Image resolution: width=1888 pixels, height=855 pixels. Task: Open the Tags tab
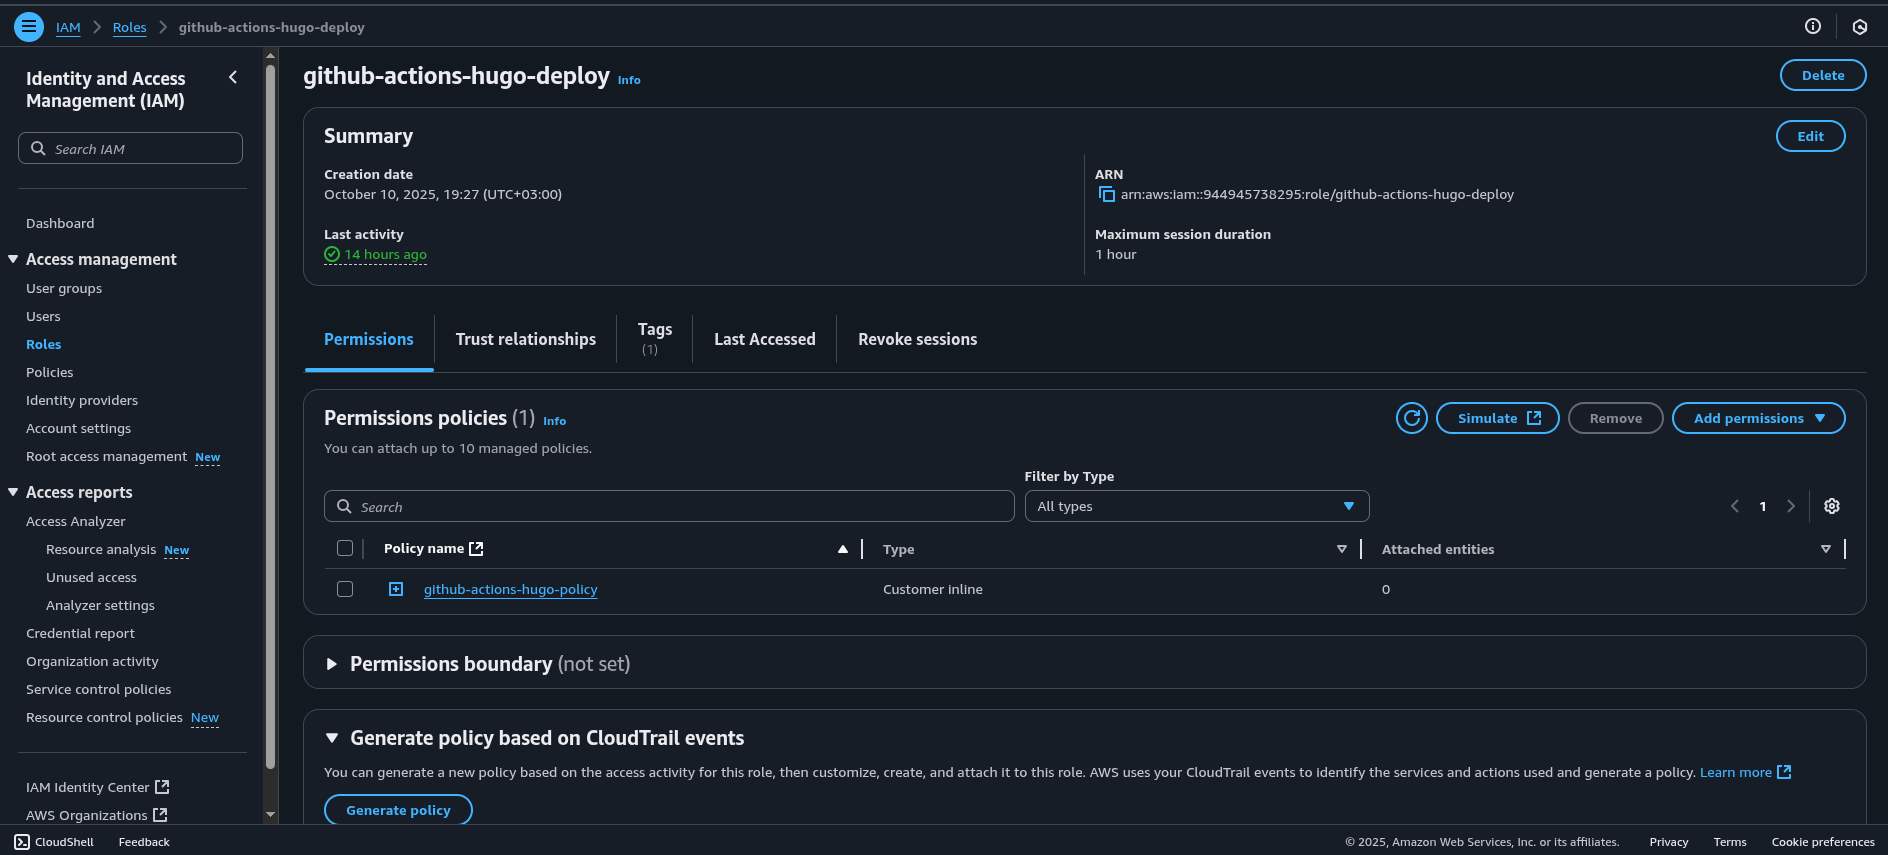(x=655, y=339)
